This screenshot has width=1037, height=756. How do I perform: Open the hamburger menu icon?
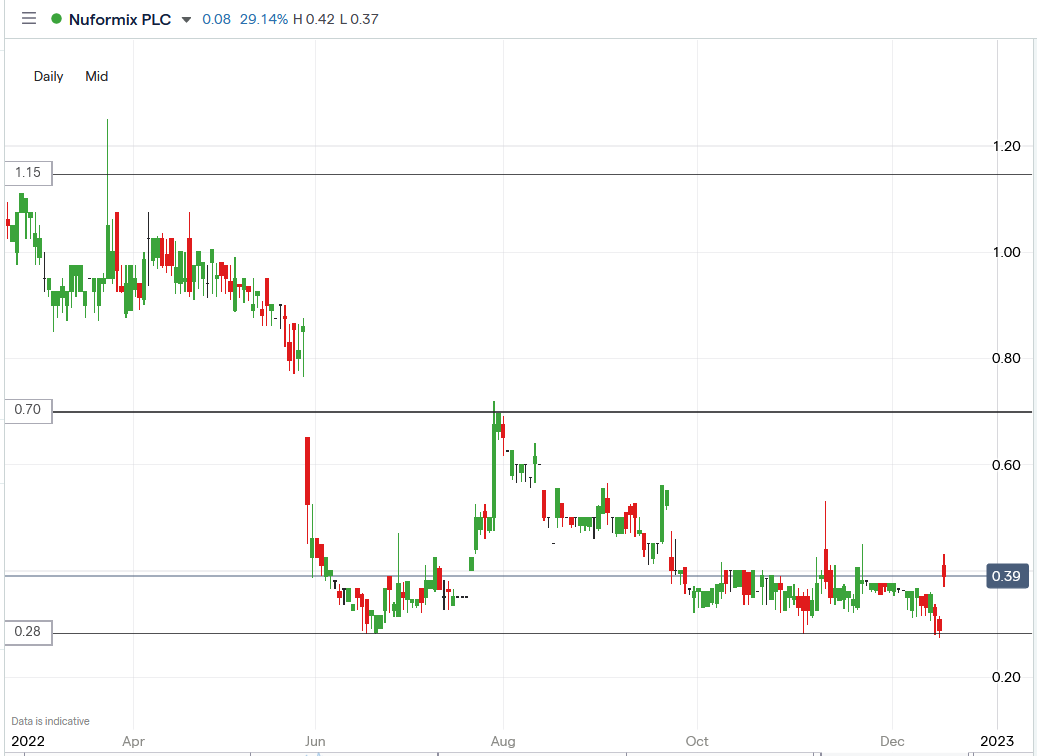(x=28, y=19)
